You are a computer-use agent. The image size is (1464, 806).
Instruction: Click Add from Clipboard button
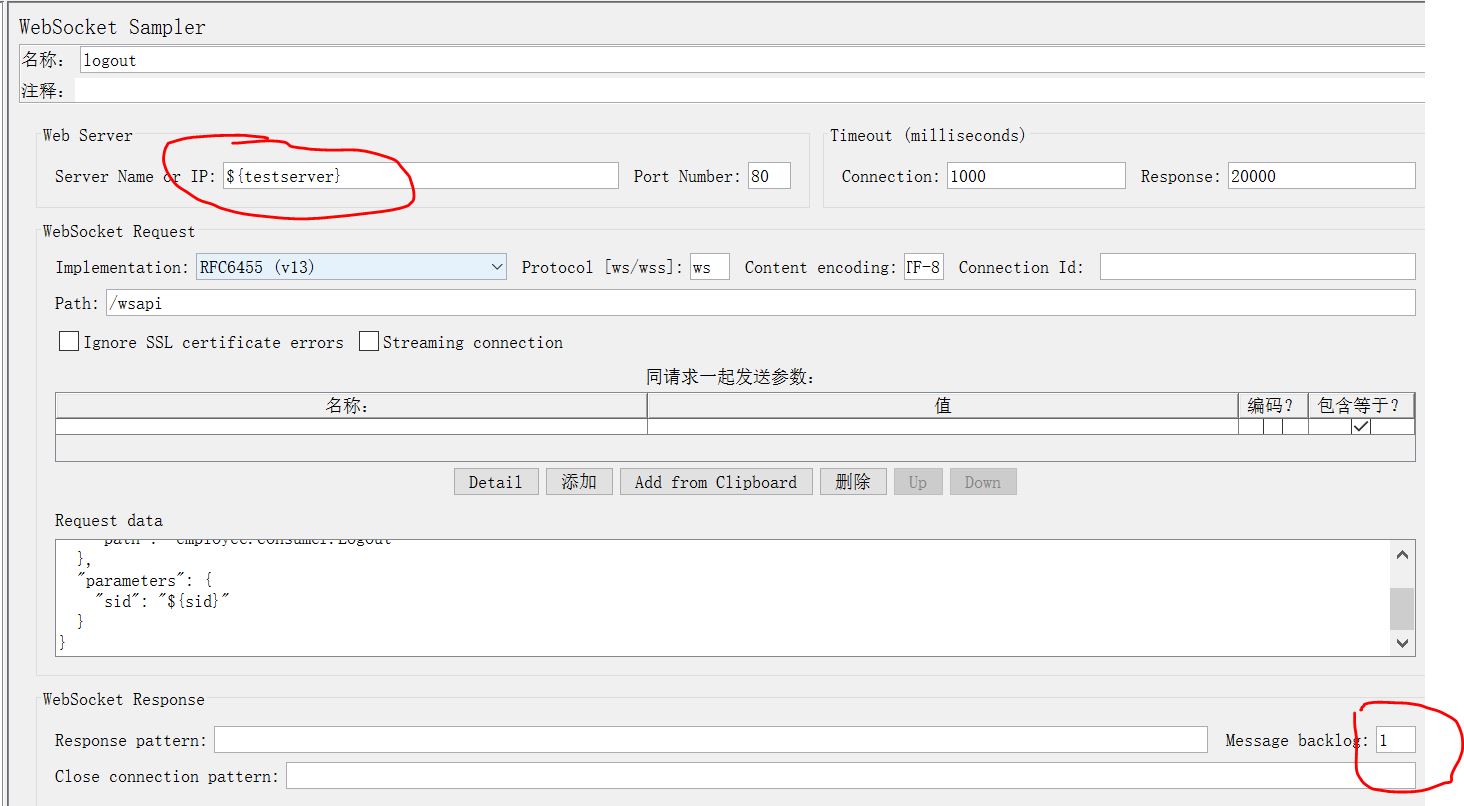[x=715, y=482]
